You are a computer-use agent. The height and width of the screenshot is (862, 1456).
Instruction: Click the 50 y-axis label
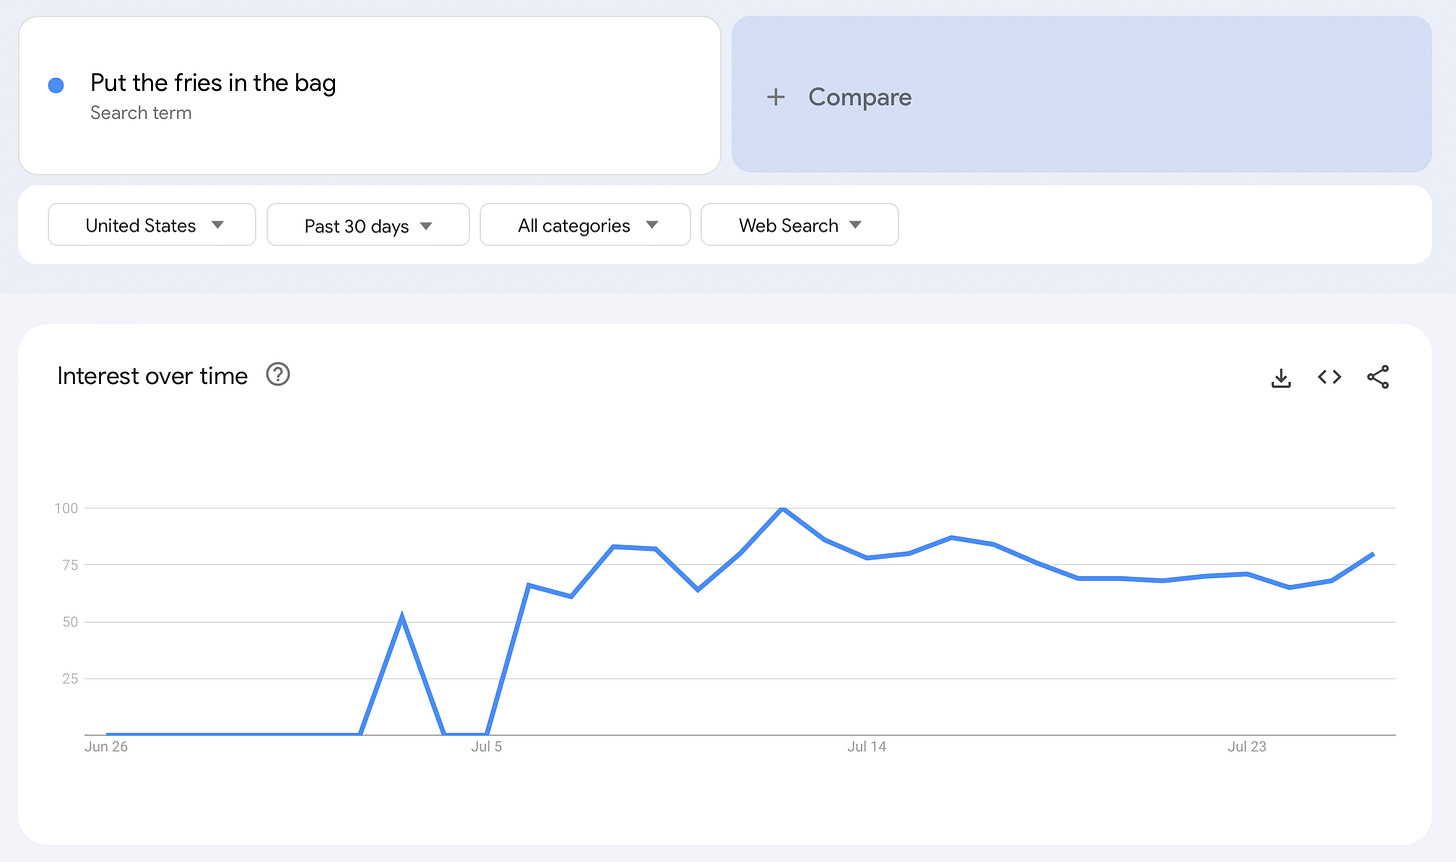point(70,622)
